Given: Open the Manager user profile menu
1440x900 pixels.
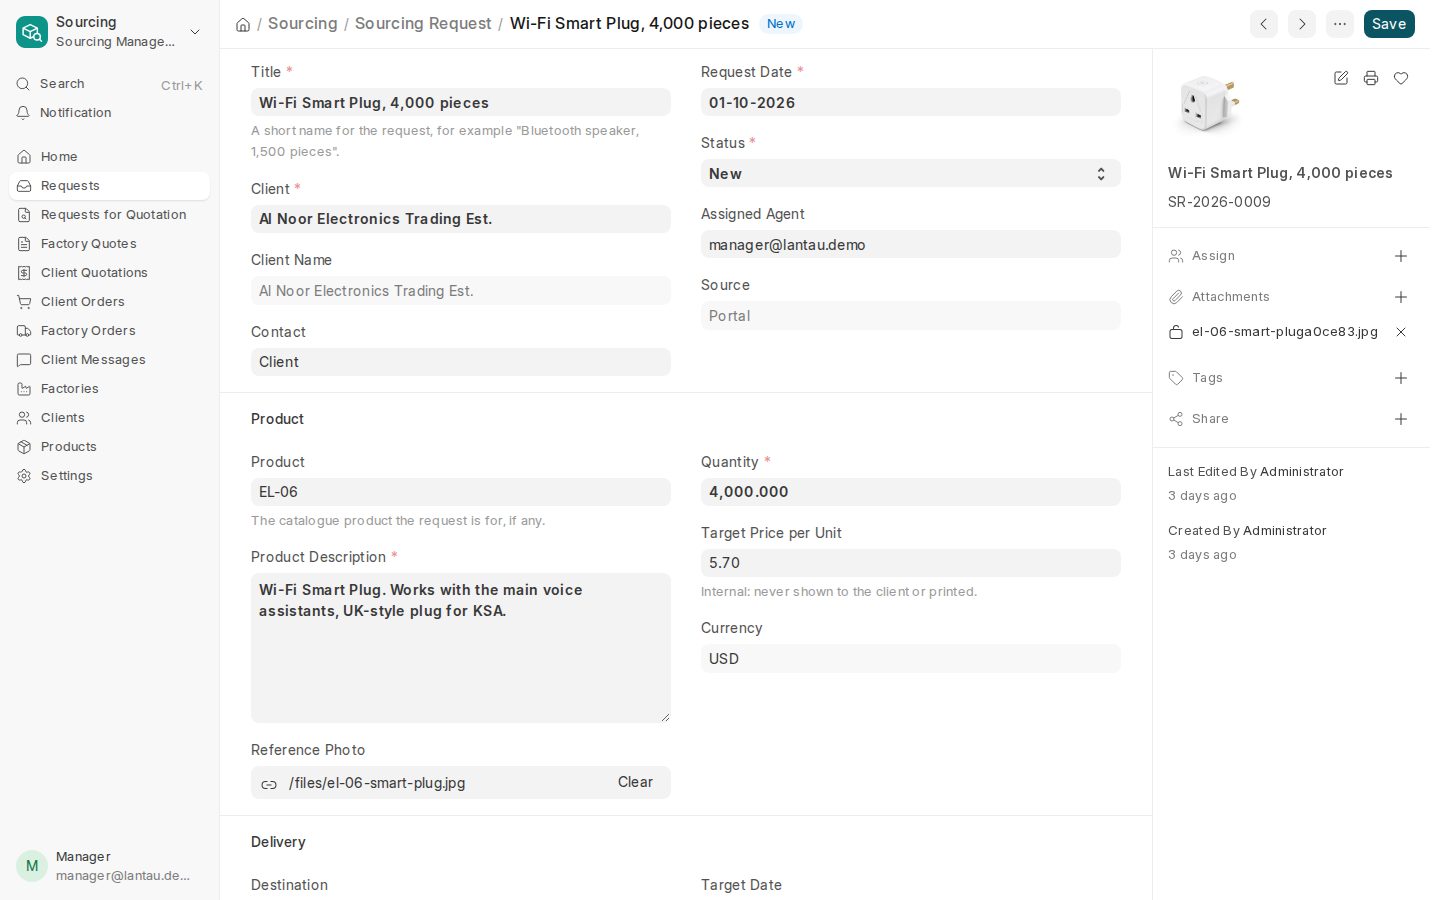Looking at the screenshot, I should [x=110, y=866].
